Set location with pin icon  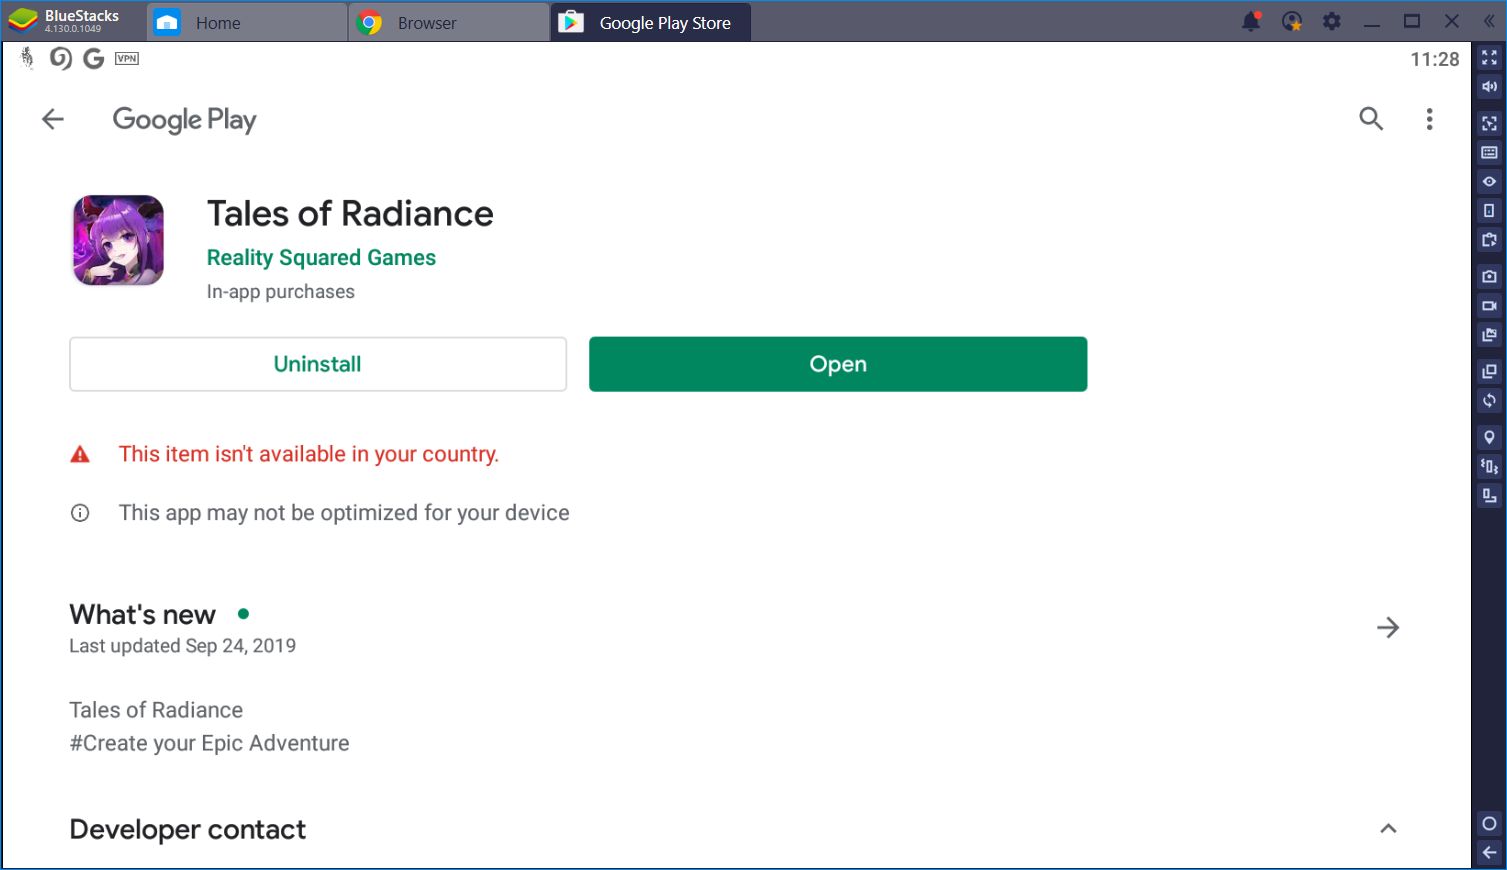[1489, 438]
